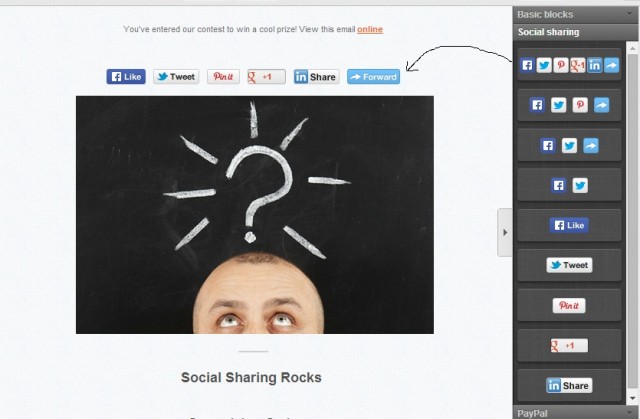This screenshot has height=419, width=640.
Task: Click the blue Forward button in the email
Action: [x=373, y=77]
